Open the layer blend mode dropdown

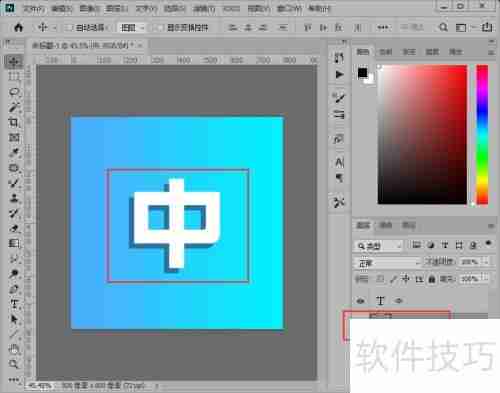pos(388,263)
